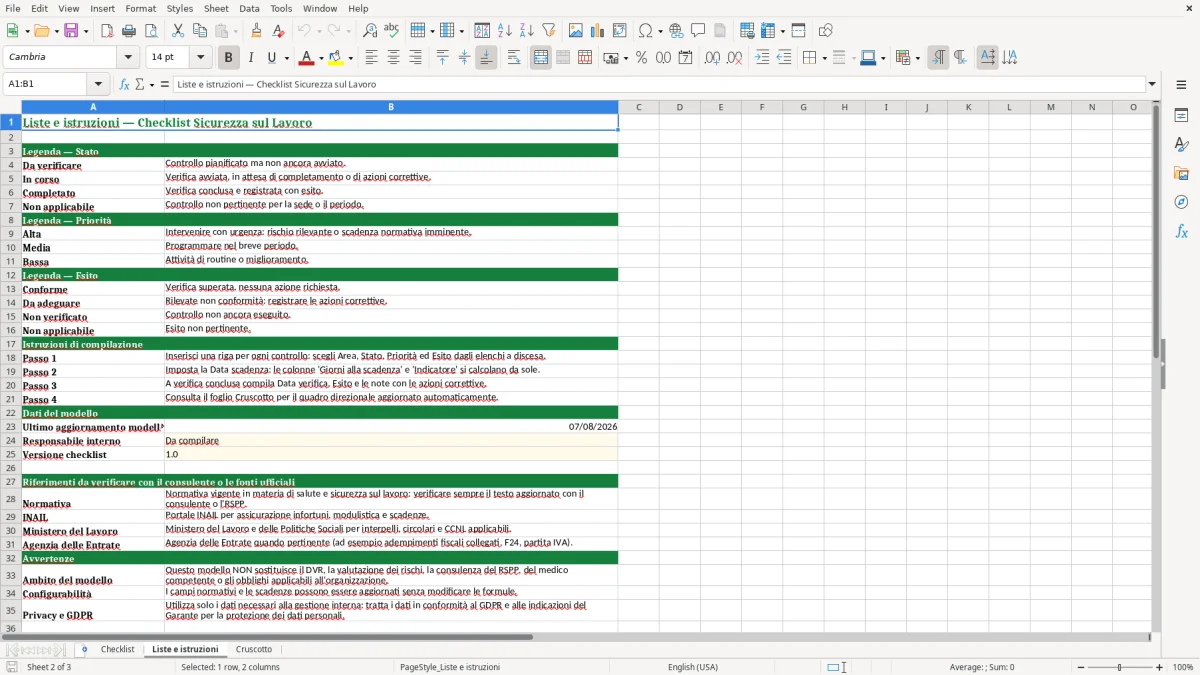Screen dimensions: 1200x675
Task: Open the Function Wizard fx icon
Action: point(124,85)
